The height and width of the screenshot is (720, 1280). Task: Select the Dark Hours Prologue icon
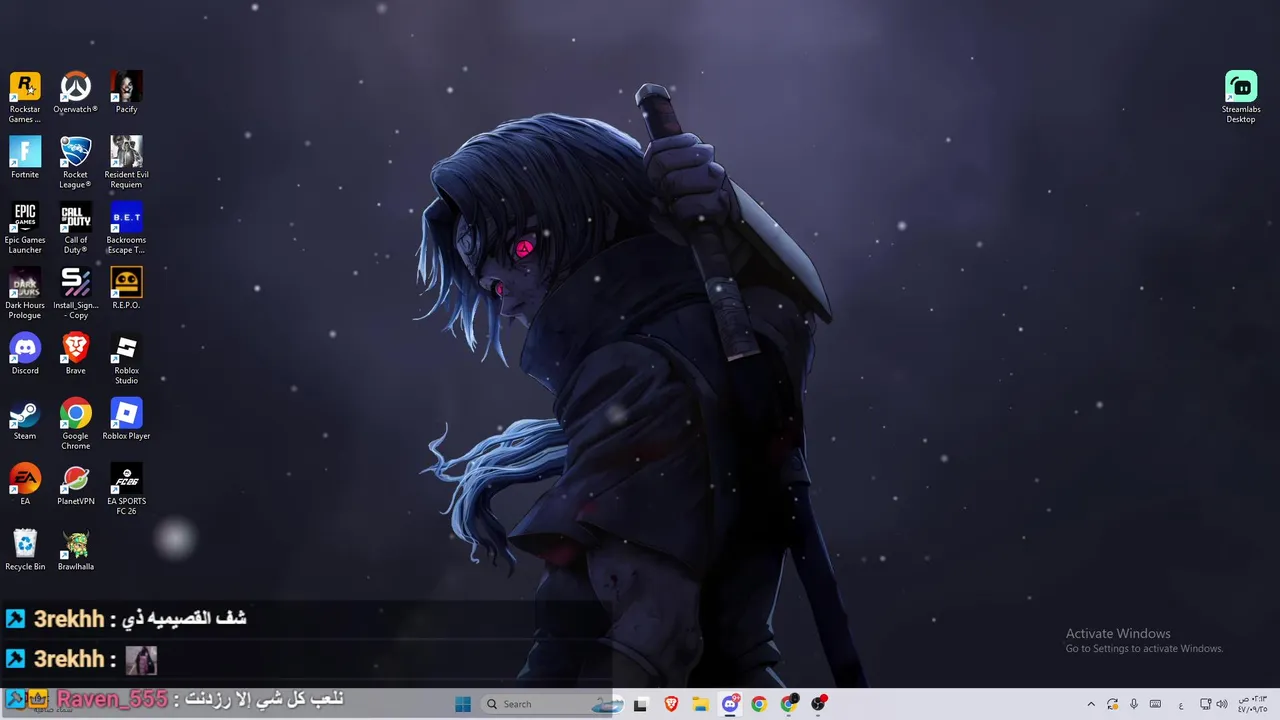pyautogui.click(x=25, y=293)
